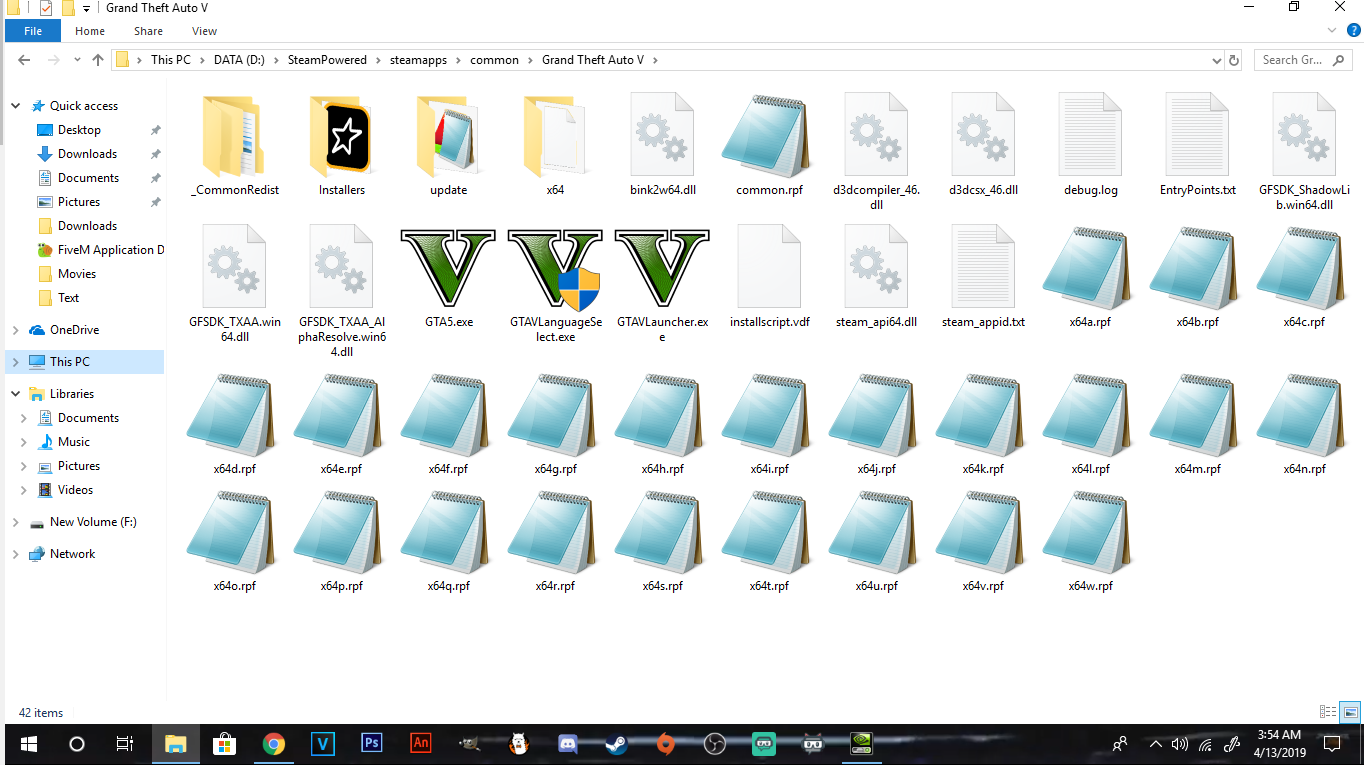Click the Up directory arrow

point(97,60)
